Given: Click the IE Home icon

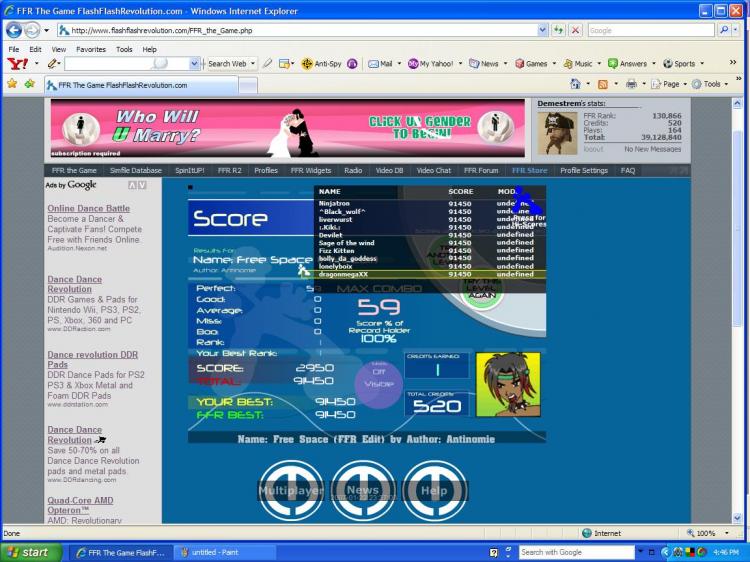Looking at the screenshot, I should coord(575,84).
